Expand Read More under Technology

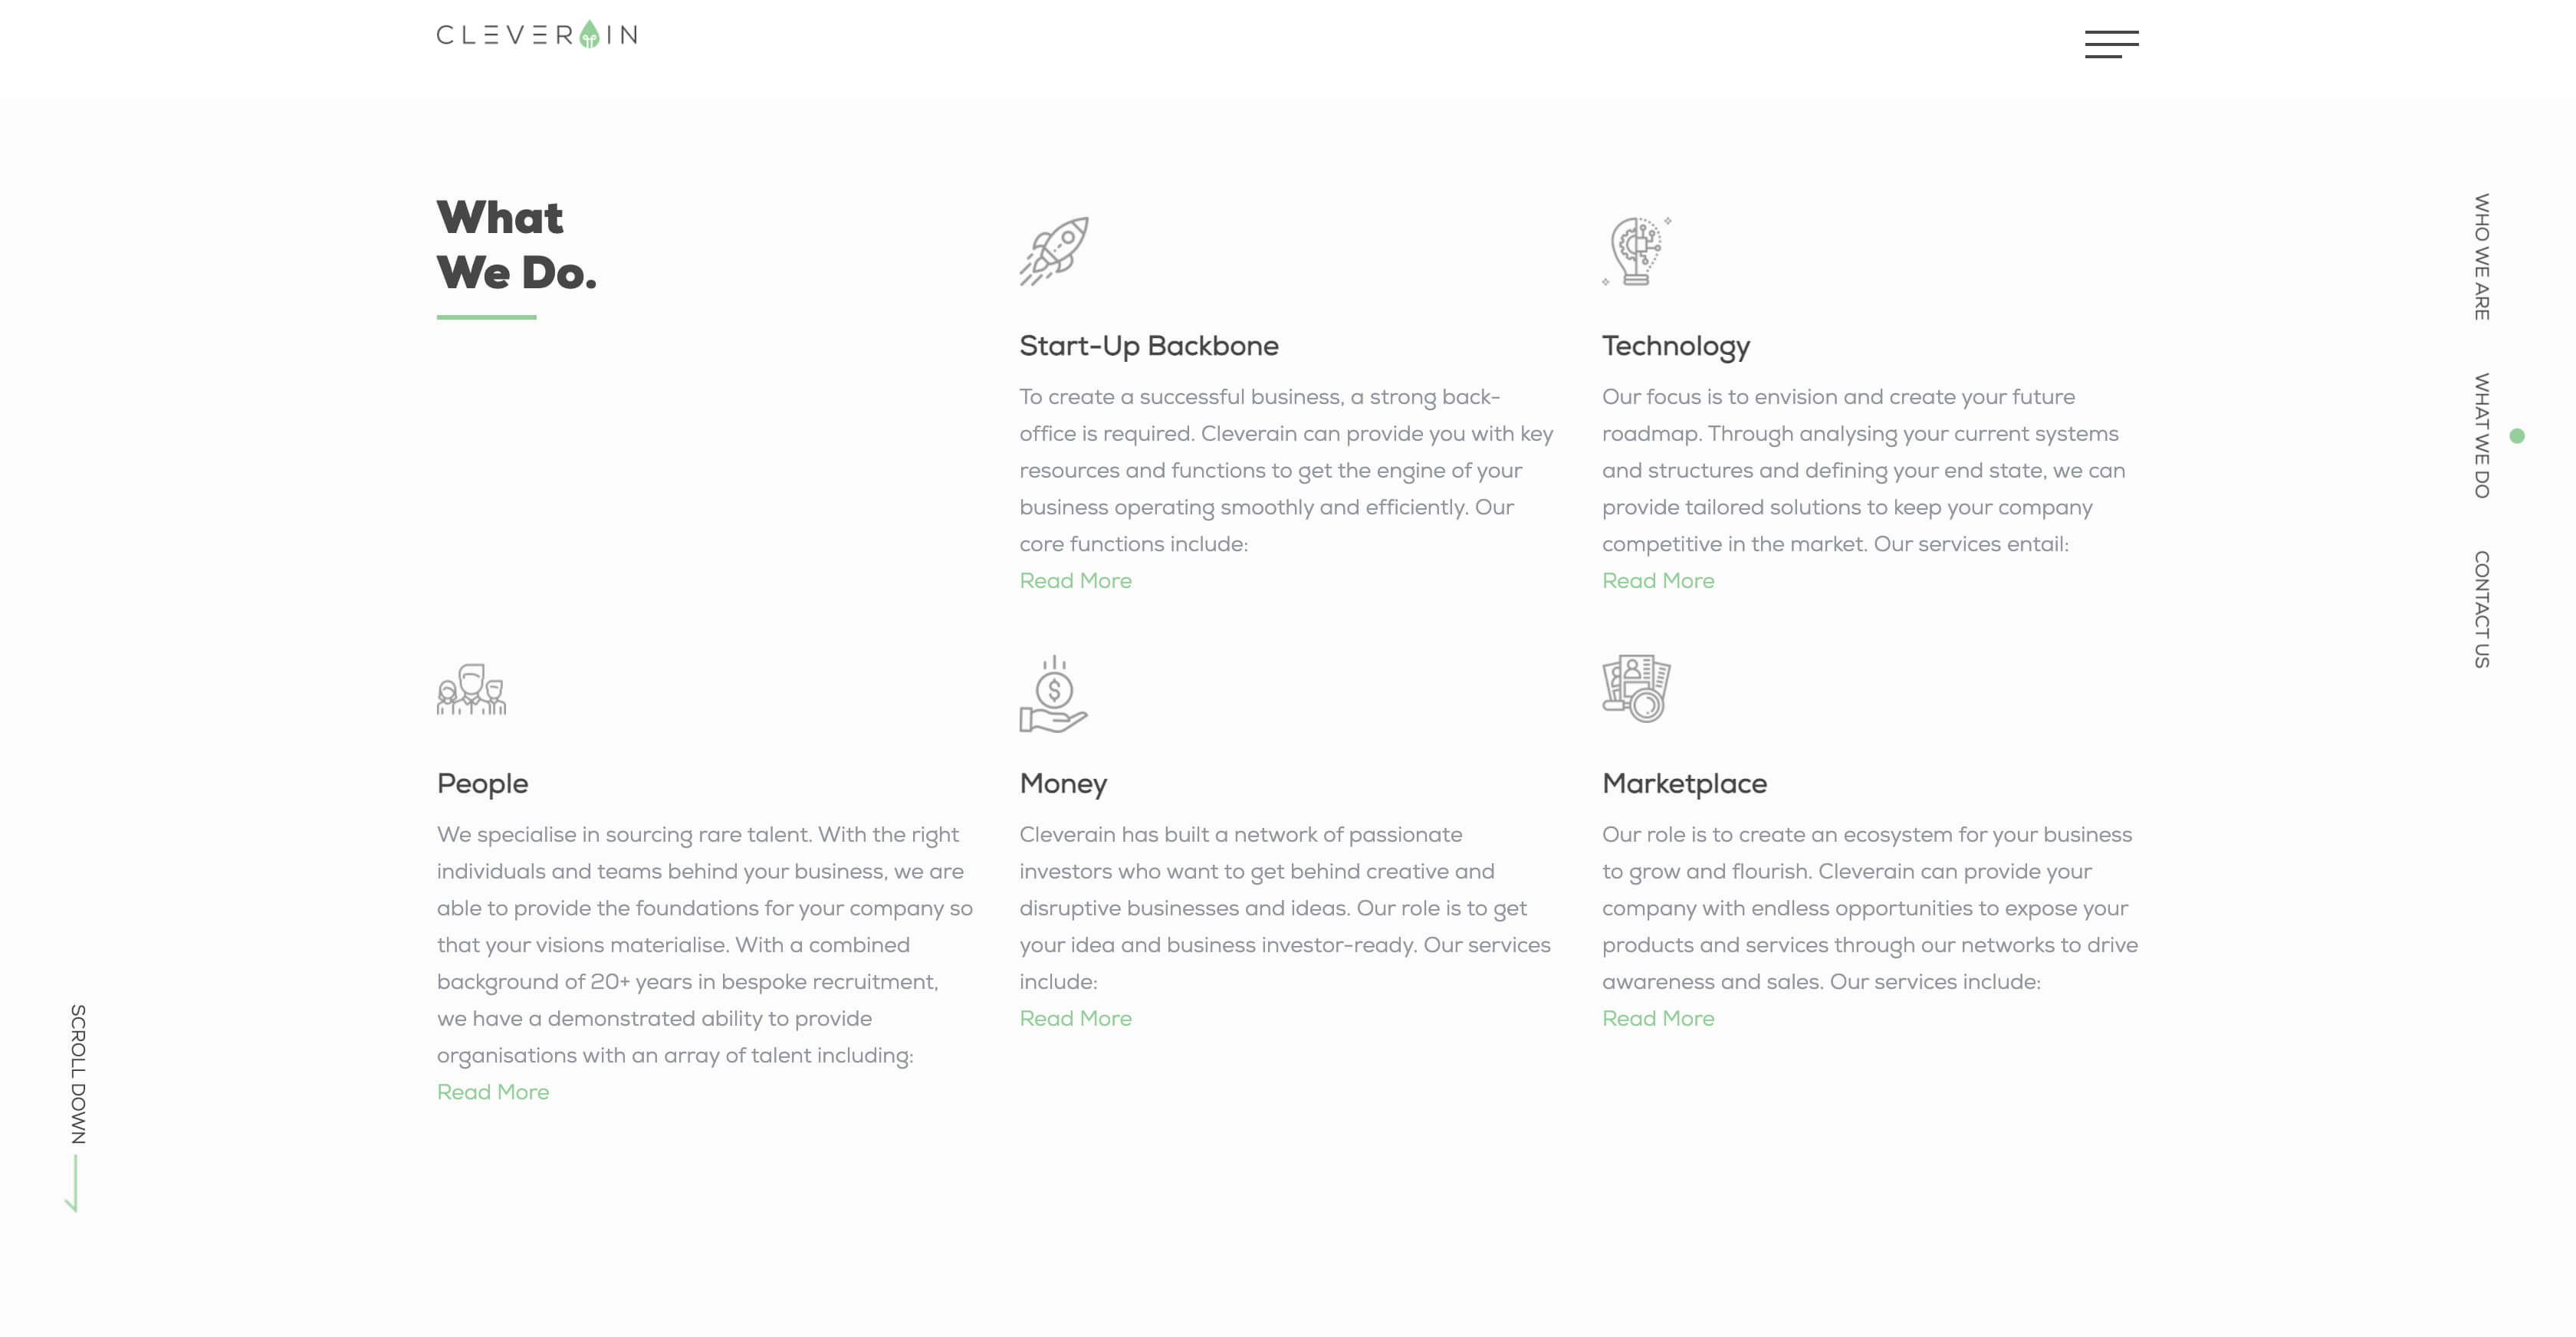pos(1657,581)
